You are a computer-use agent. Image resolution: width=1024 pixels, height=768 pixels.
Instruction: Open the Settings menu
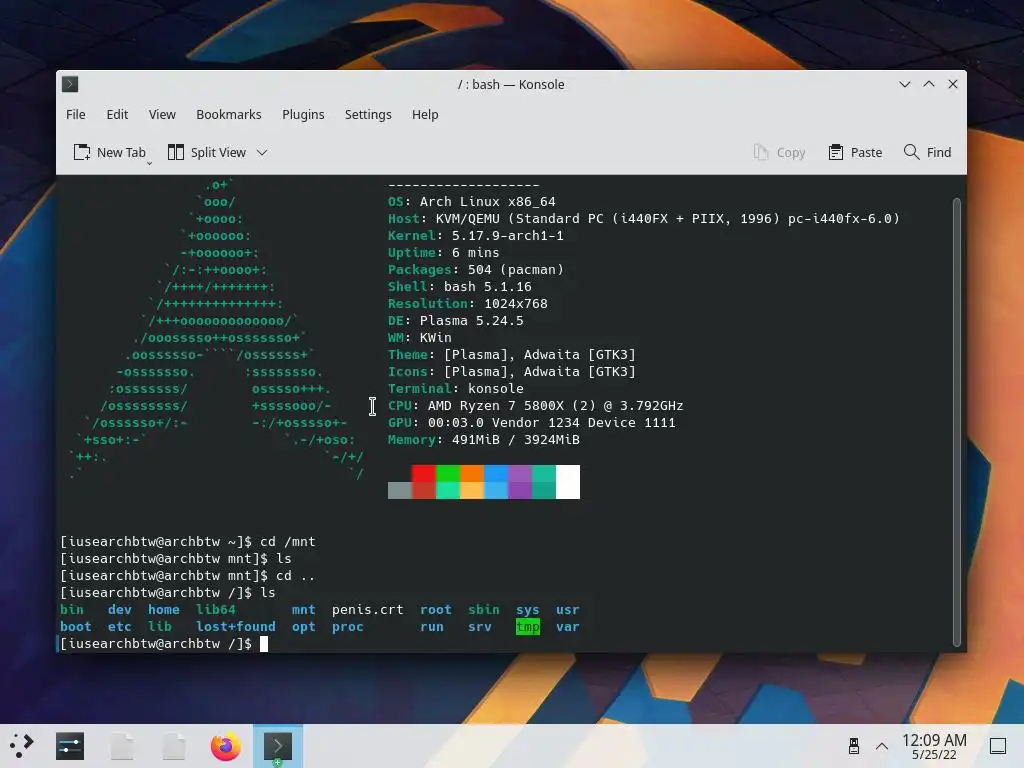[x=368, y=114]
